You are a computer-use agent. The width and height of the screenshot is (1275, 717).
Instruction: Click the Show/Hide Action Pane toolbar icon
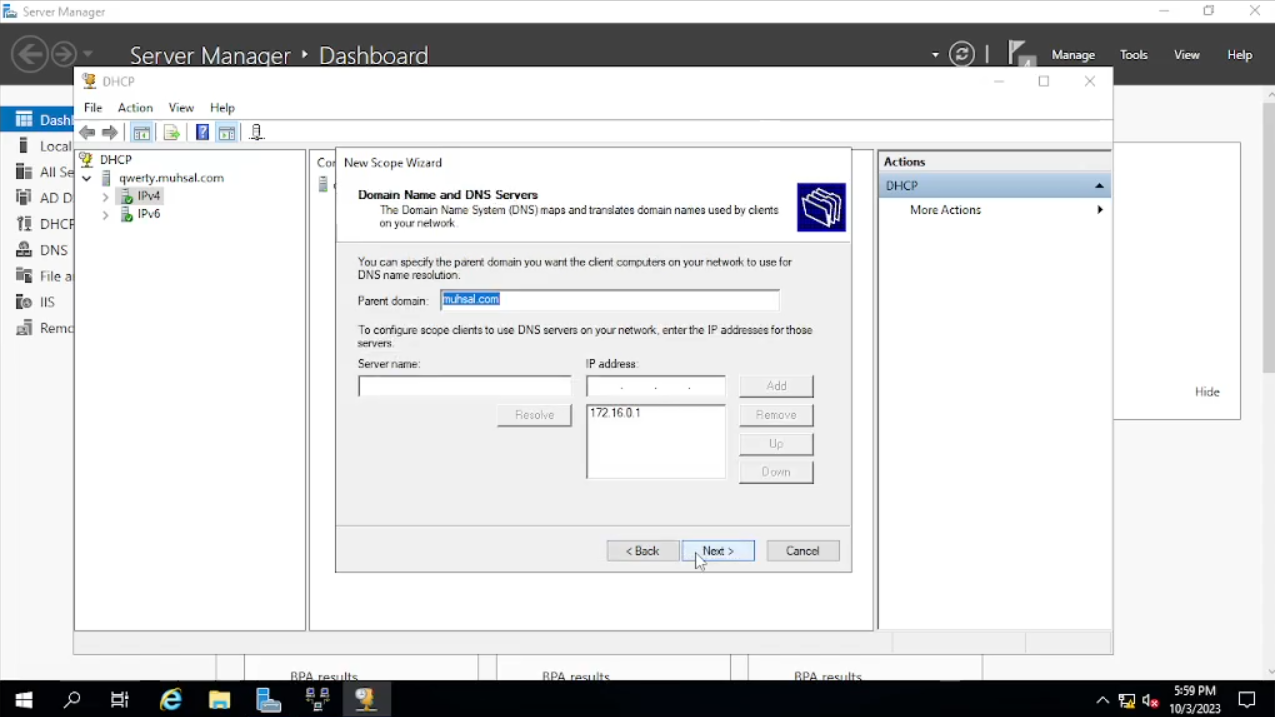tap(227, 133)
